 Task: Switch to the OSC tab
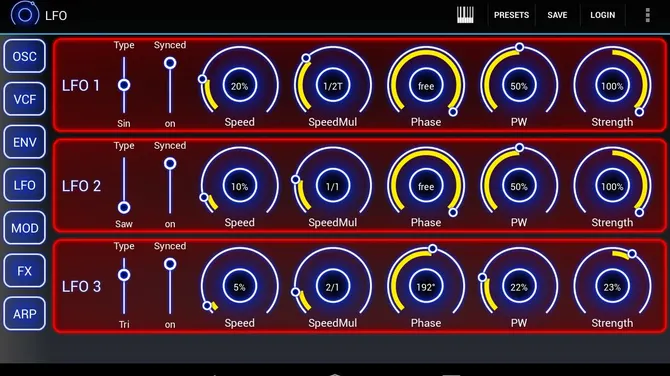[x=24, y=56]
